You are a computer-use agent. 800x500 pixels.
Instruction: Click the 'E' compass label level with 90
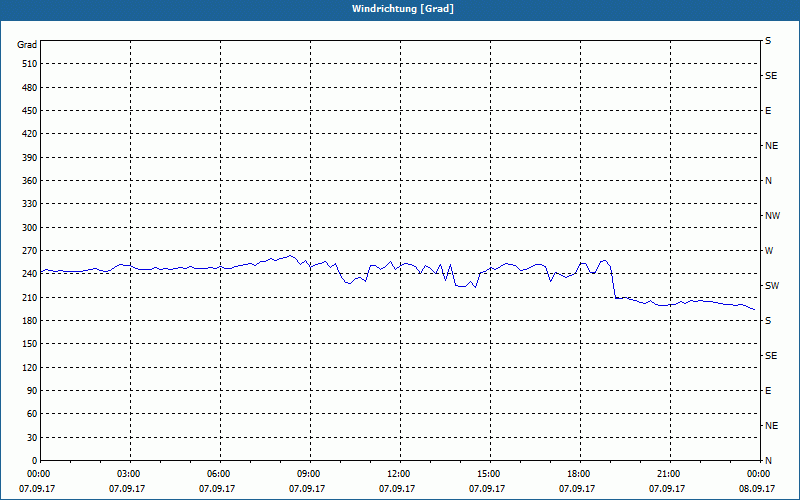[x=768, y=391]
